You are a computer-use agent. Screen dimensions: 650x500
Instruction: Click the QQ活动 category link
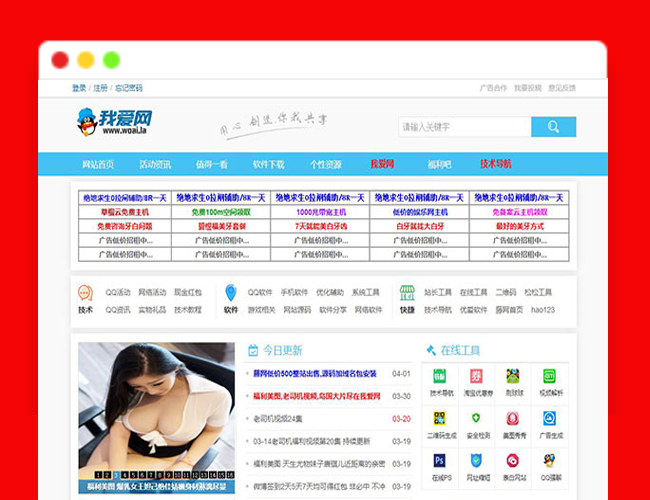coord(118,292)
